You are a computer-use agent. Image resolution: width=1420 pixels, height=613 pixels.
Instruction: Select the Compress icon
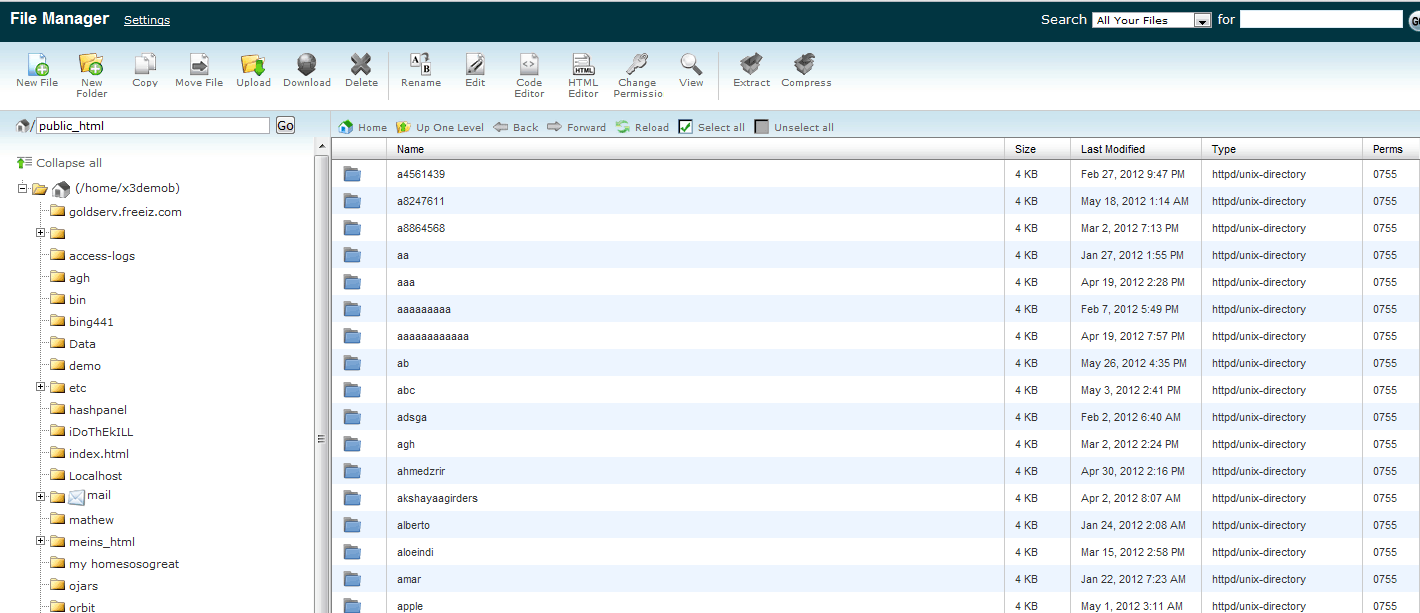point(805,67)
